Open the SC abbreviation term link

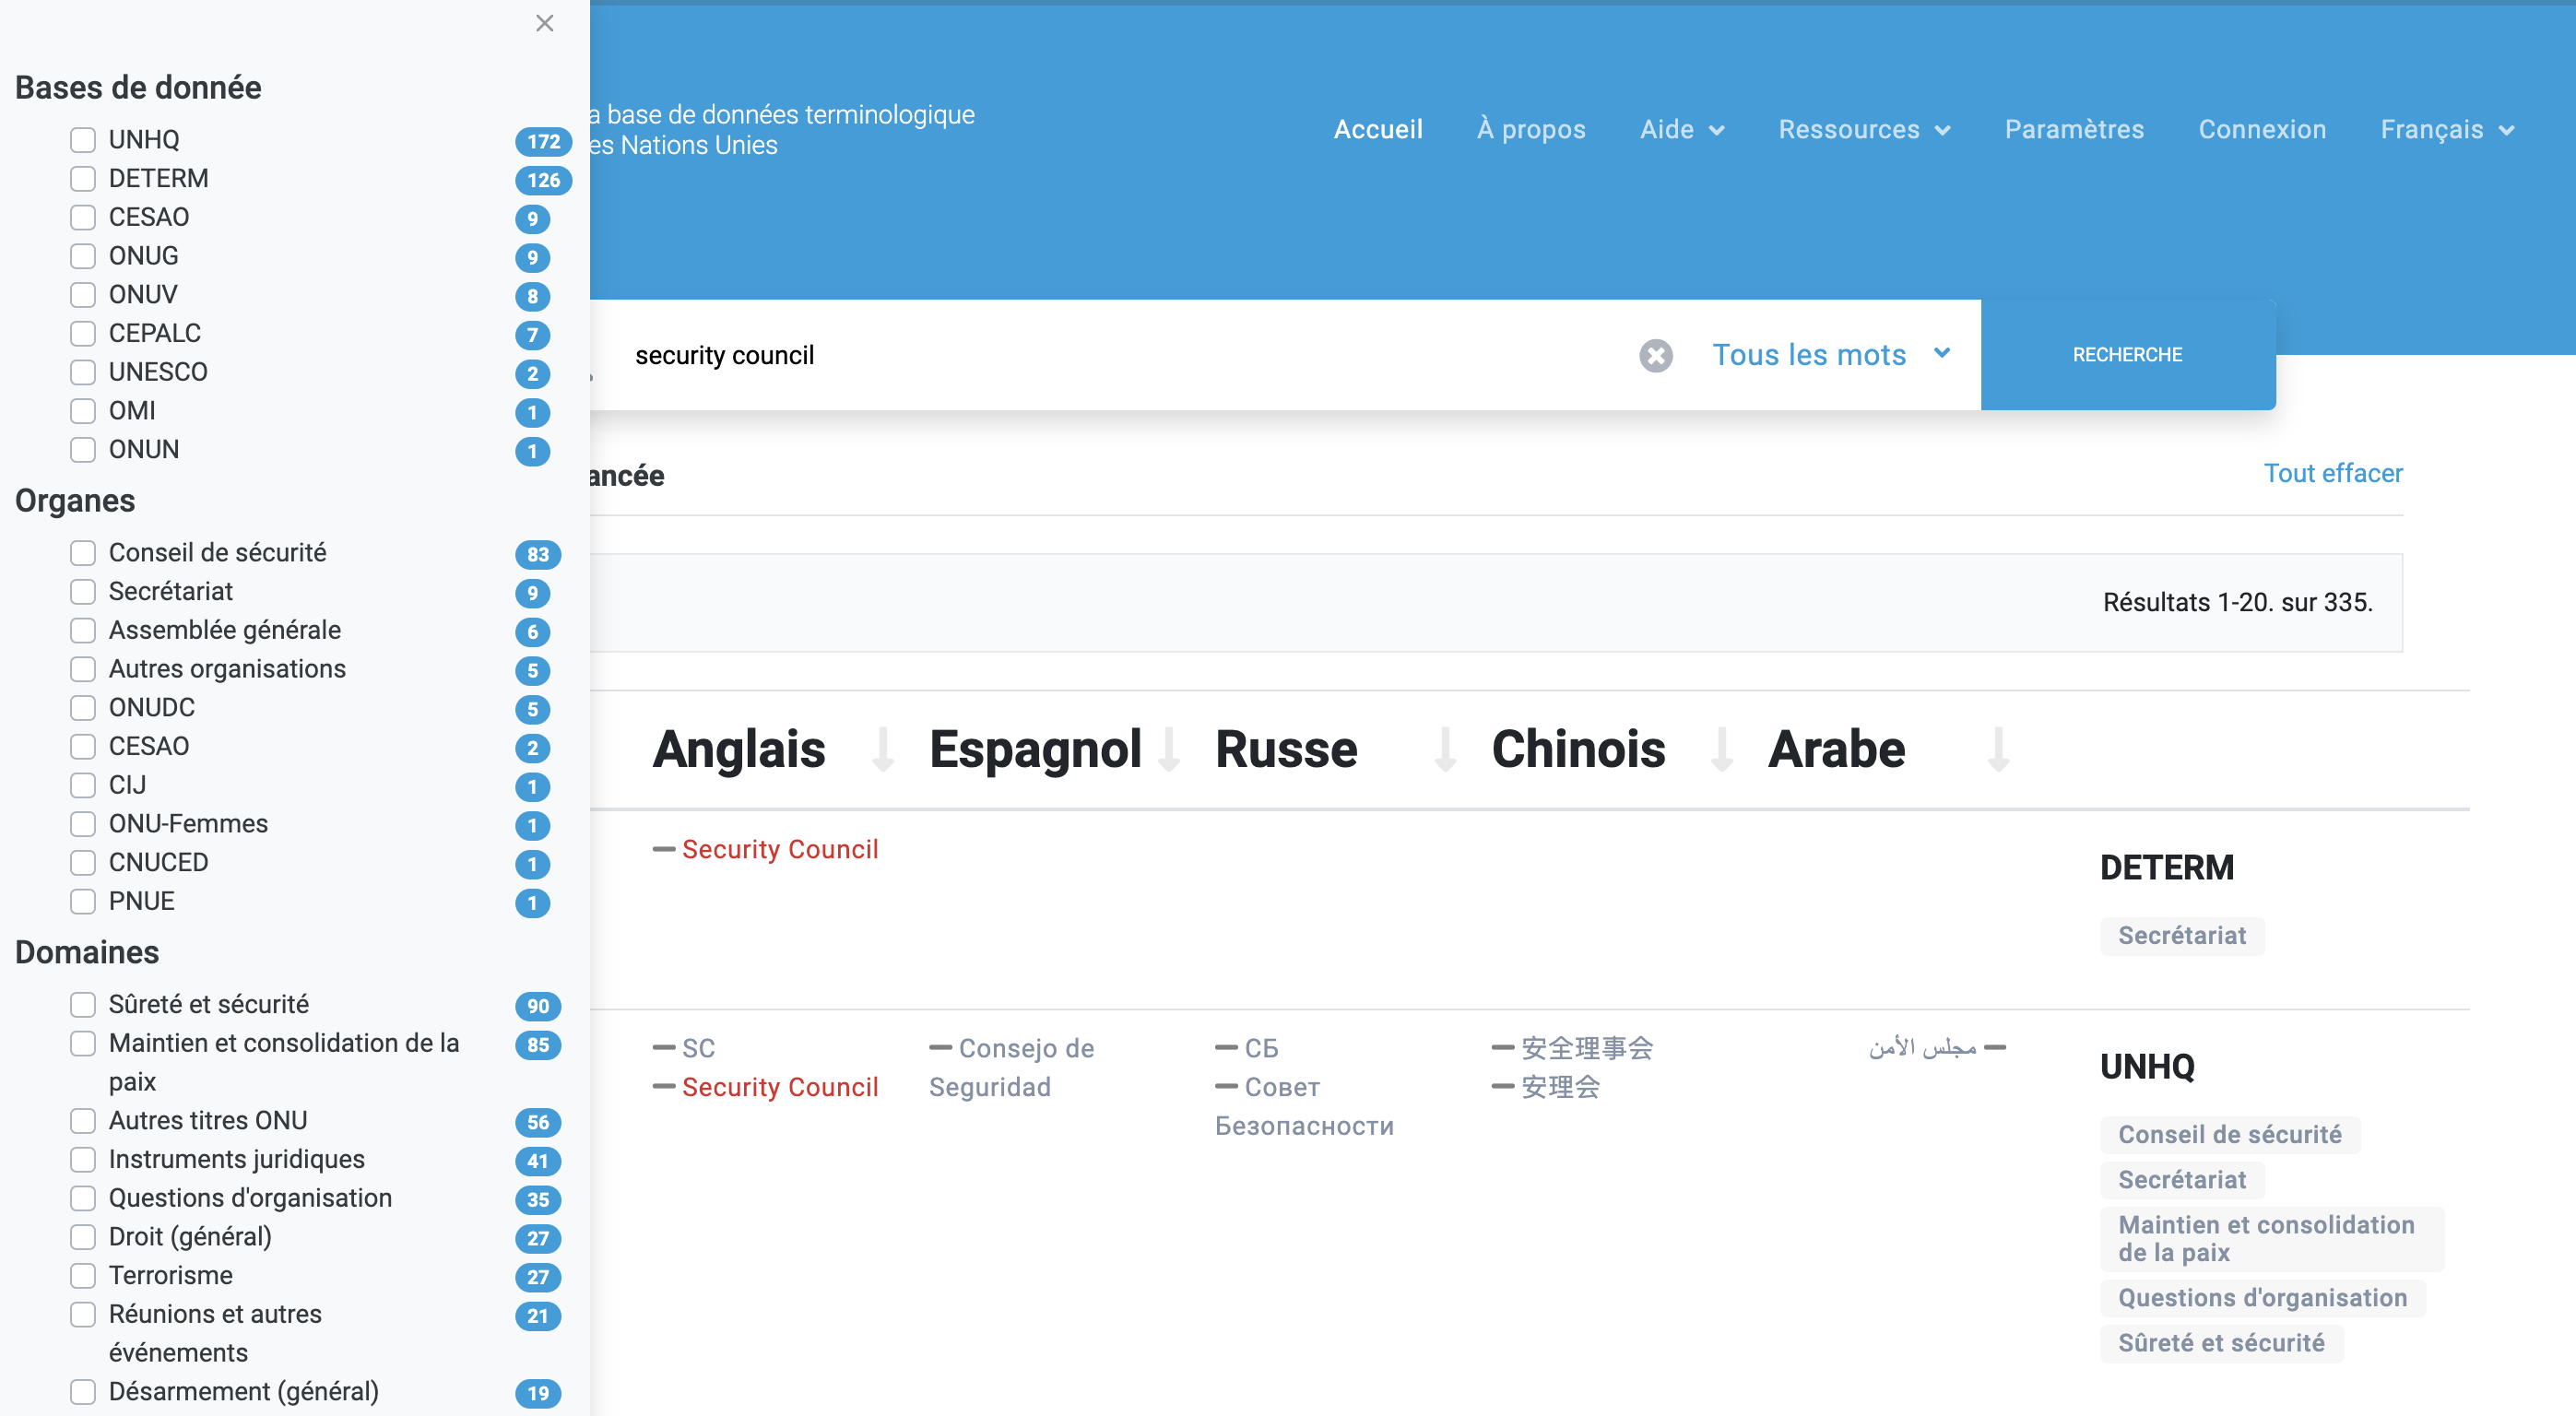(x=698, y=1048)
